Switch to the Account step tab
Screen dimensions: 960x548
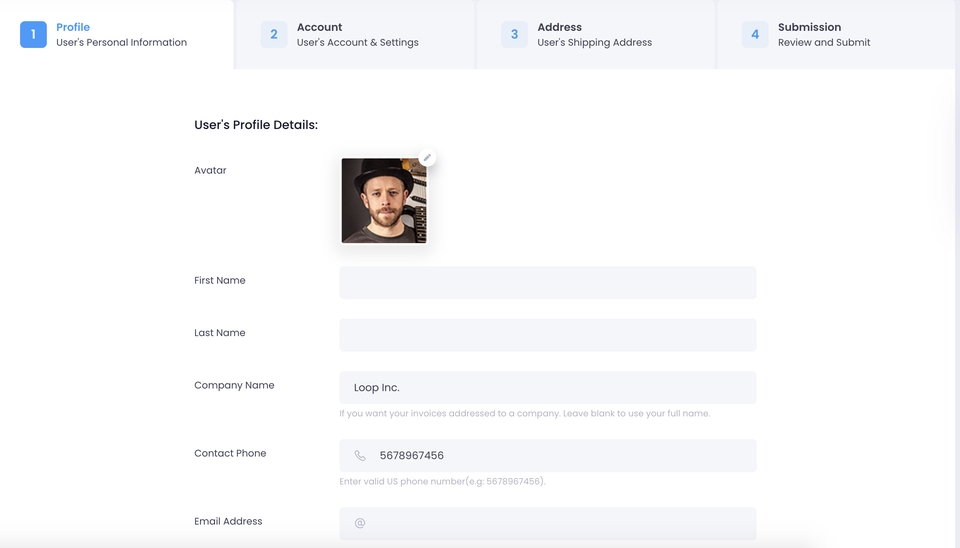(355, 34)
